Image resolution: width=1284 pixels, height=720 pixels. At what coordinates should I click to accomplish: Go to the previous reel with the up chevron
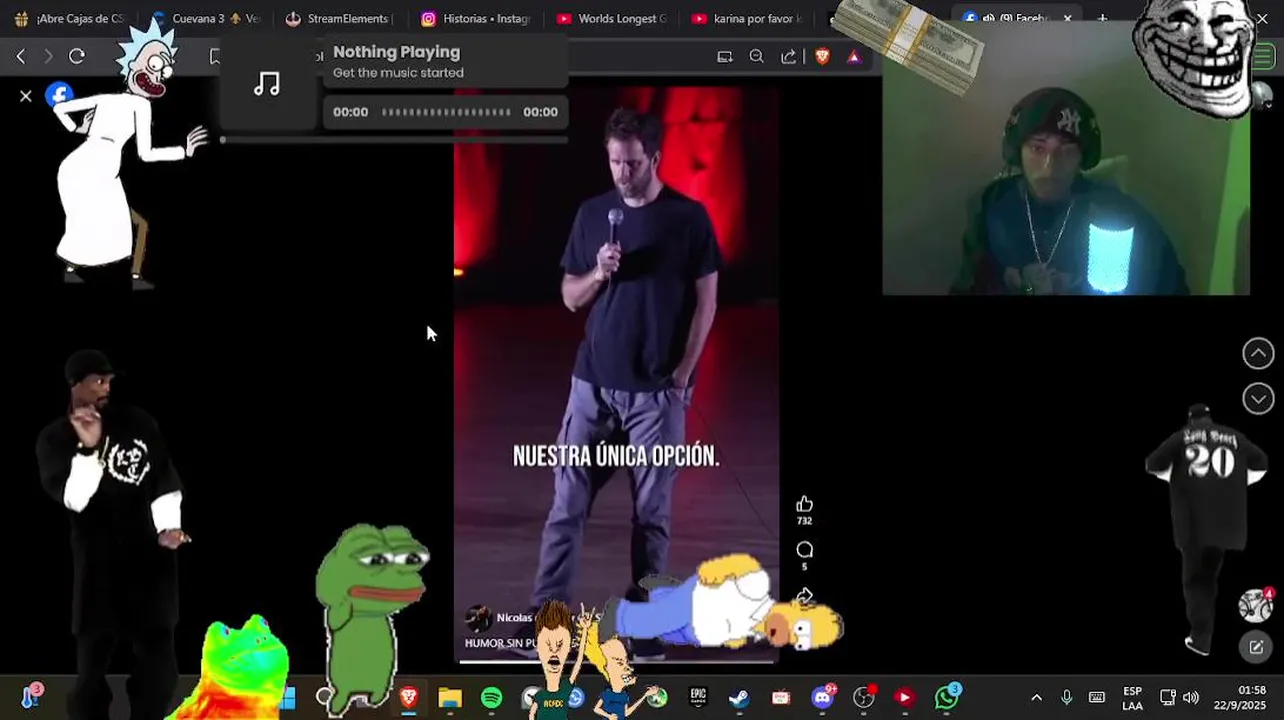pos(1258,353)
